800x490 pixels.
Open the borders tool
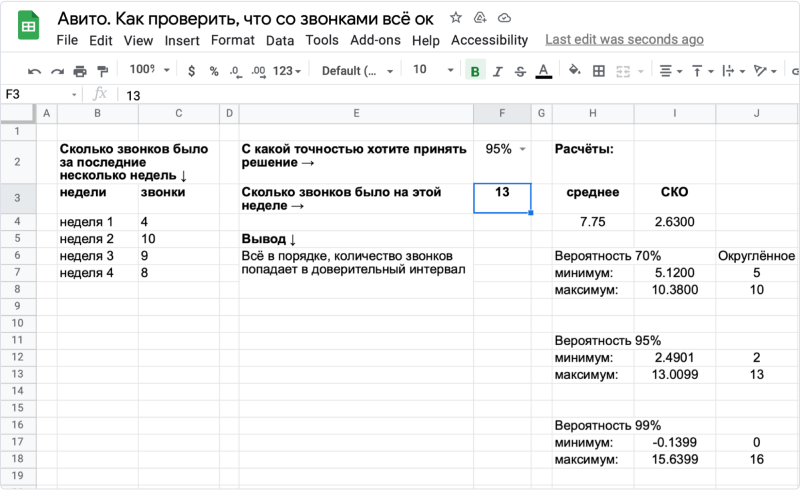point(599,71)
